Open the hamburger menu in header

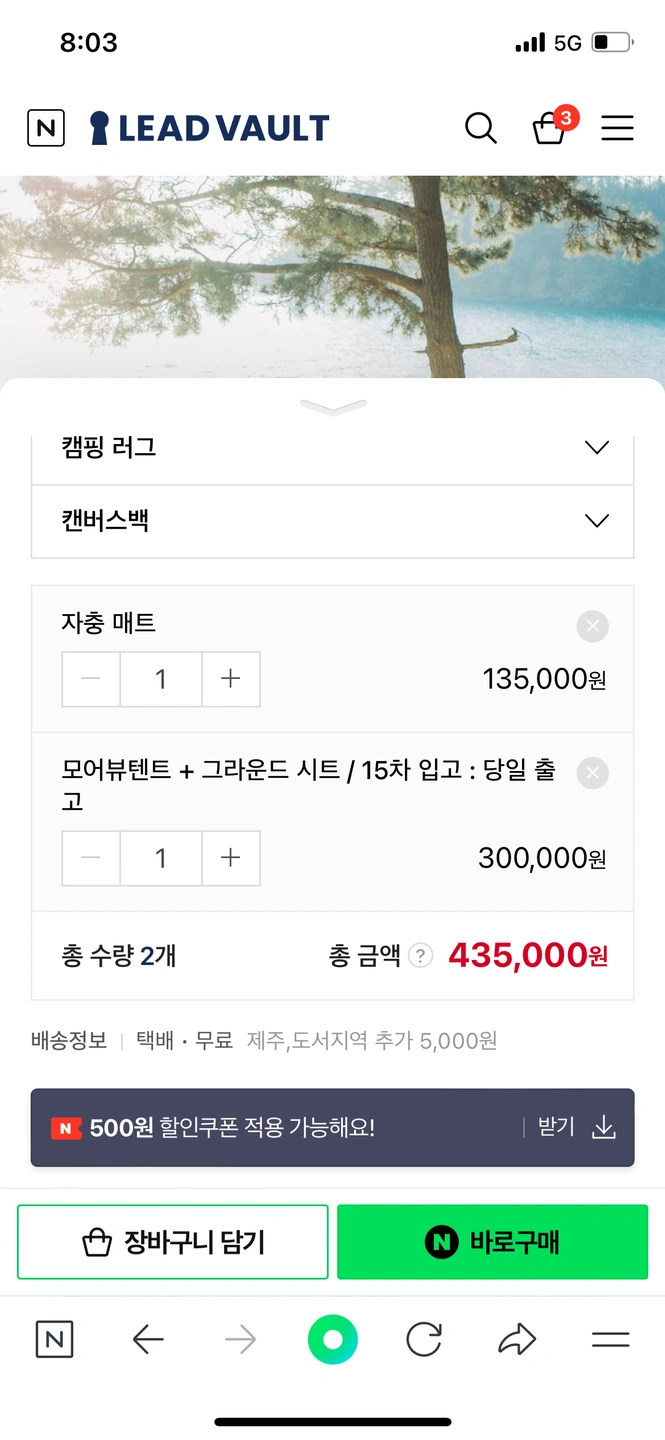(617, 128)
